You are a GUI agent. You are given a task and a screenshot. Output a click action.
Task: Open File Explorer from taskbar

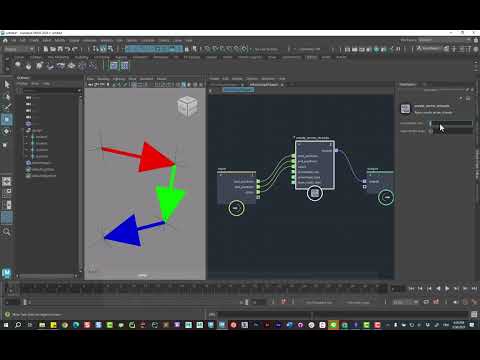[42, 325]
